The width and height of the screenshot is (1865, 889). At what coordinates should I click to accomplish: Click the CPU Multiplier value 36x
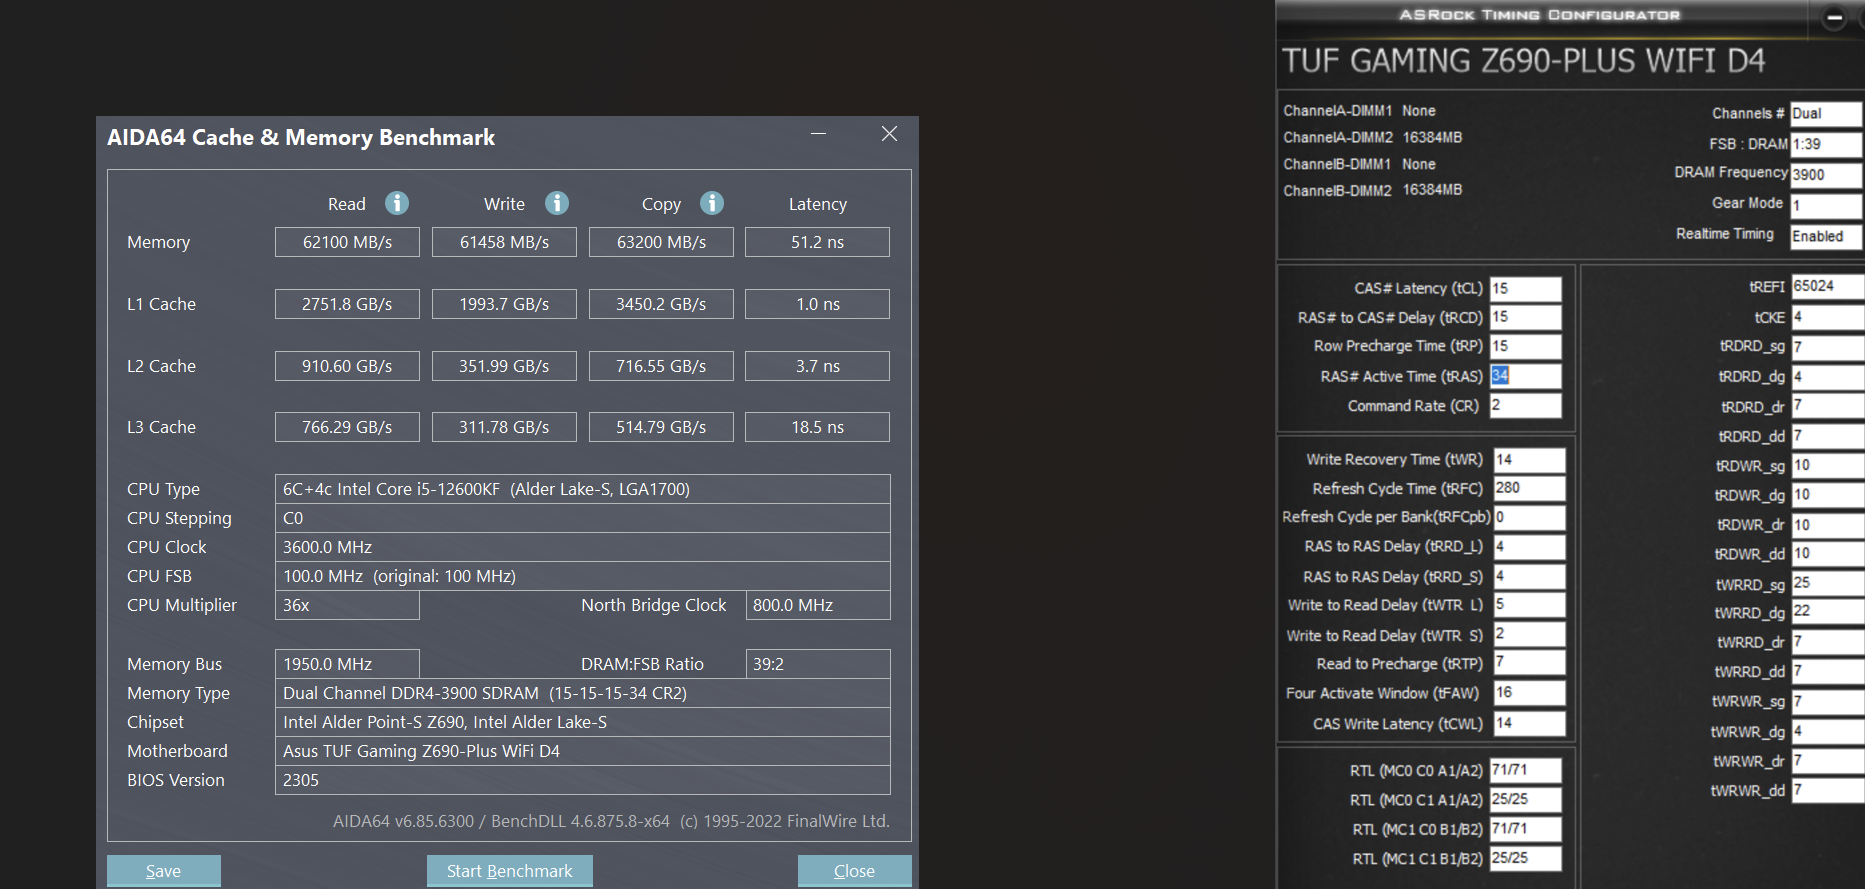347,605
